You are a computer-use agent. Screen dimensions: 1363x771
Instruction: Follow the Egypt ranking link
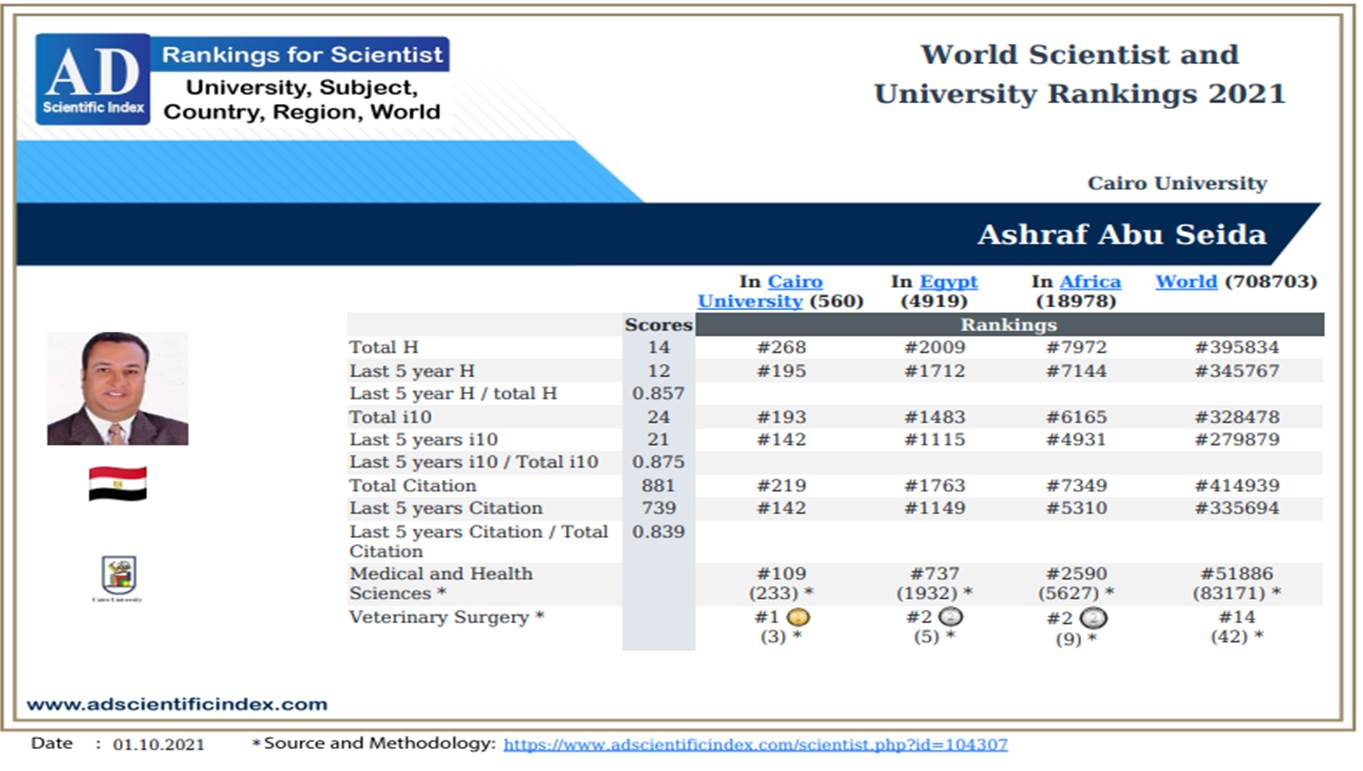coord(948,282)
